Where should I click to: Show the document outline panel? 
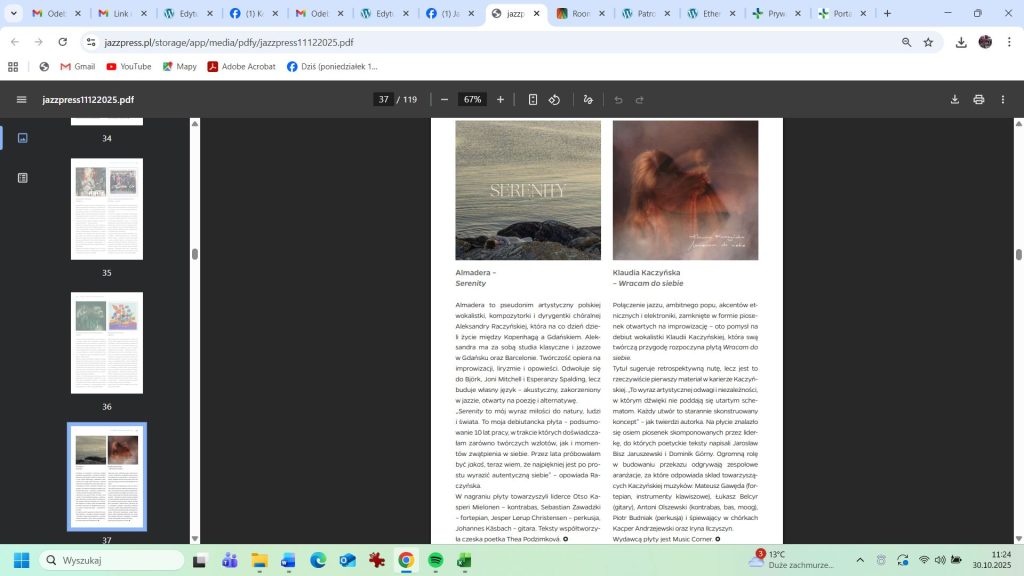[x=23, y=178]
